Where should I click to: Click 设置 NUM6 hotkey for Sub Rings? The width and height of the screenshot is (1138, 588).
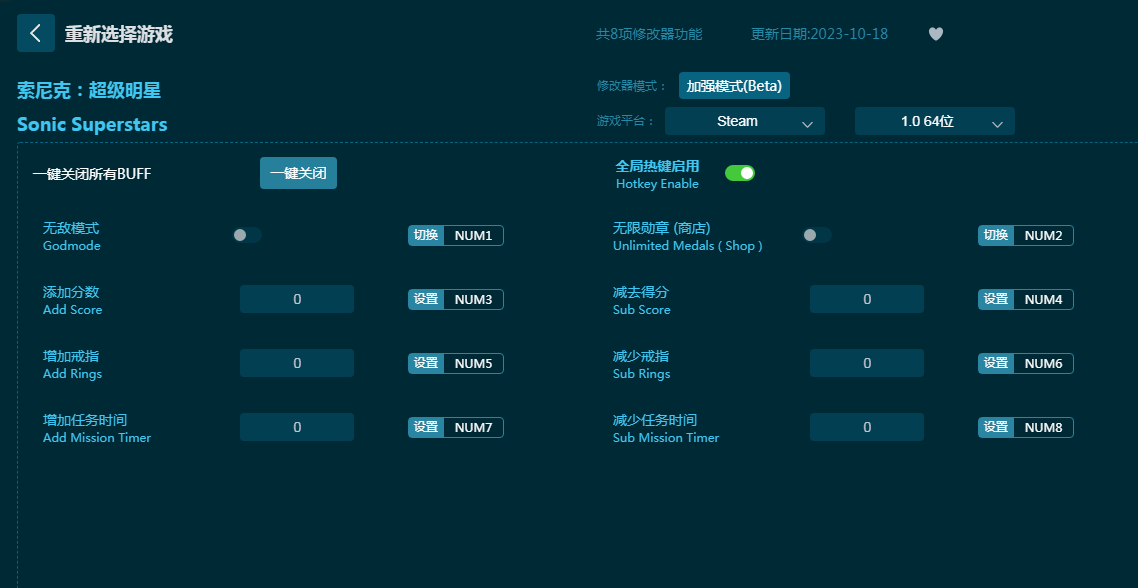(1026, 363)
